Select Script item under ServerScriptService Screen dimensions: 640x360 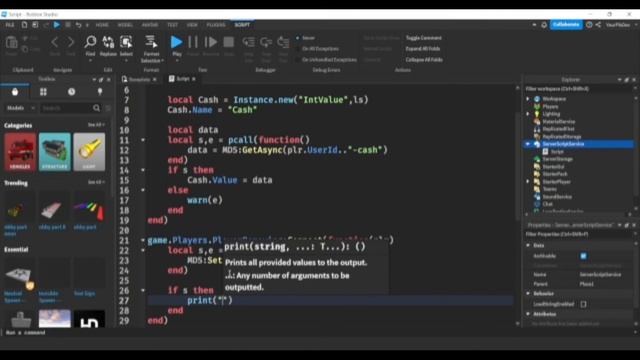click(557, 151)
